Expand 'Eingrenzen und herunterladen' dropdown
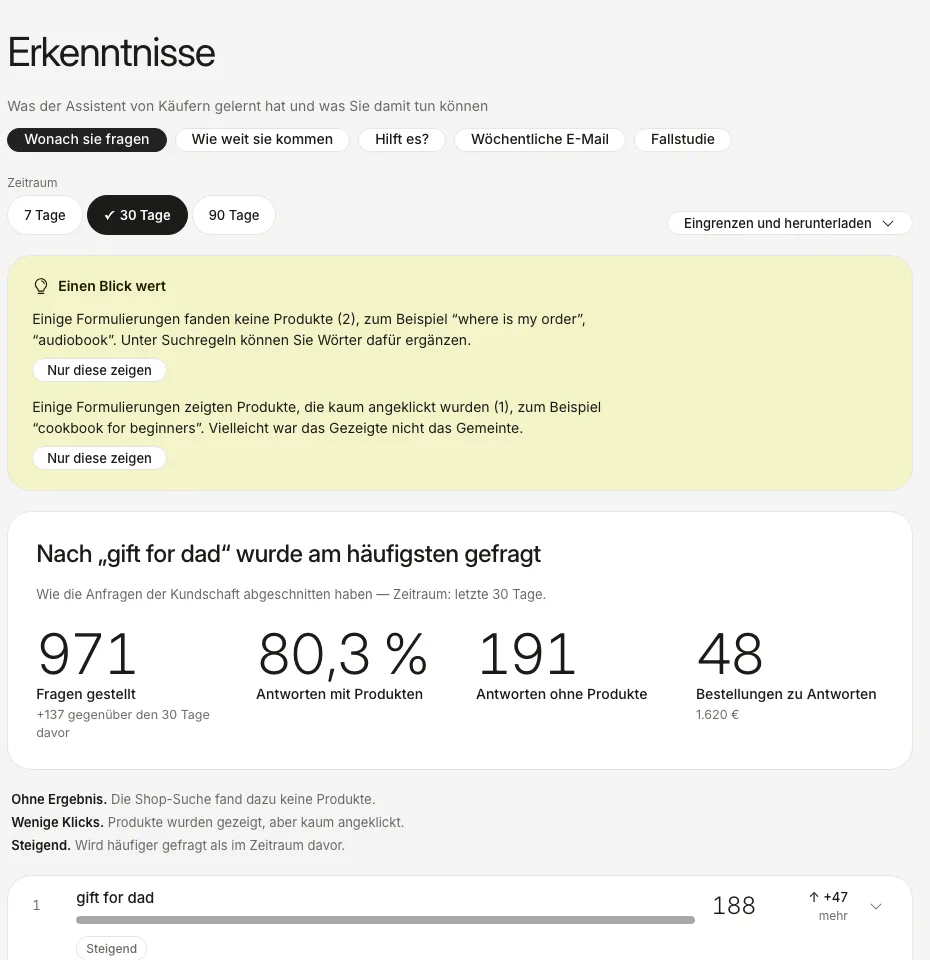This screenshot has height=960, width=930. tap(789, 223)
